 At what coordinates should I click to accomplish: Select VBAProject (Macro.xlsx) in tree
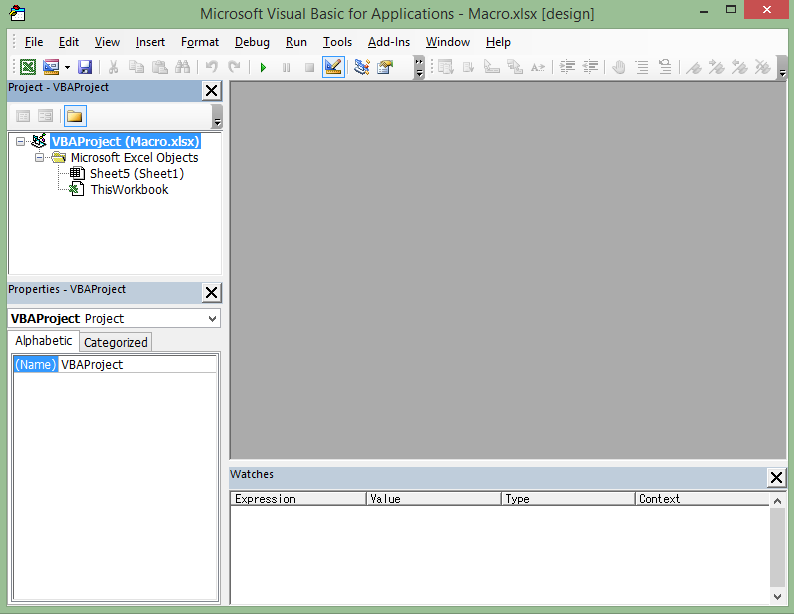[x=126, y=141]
